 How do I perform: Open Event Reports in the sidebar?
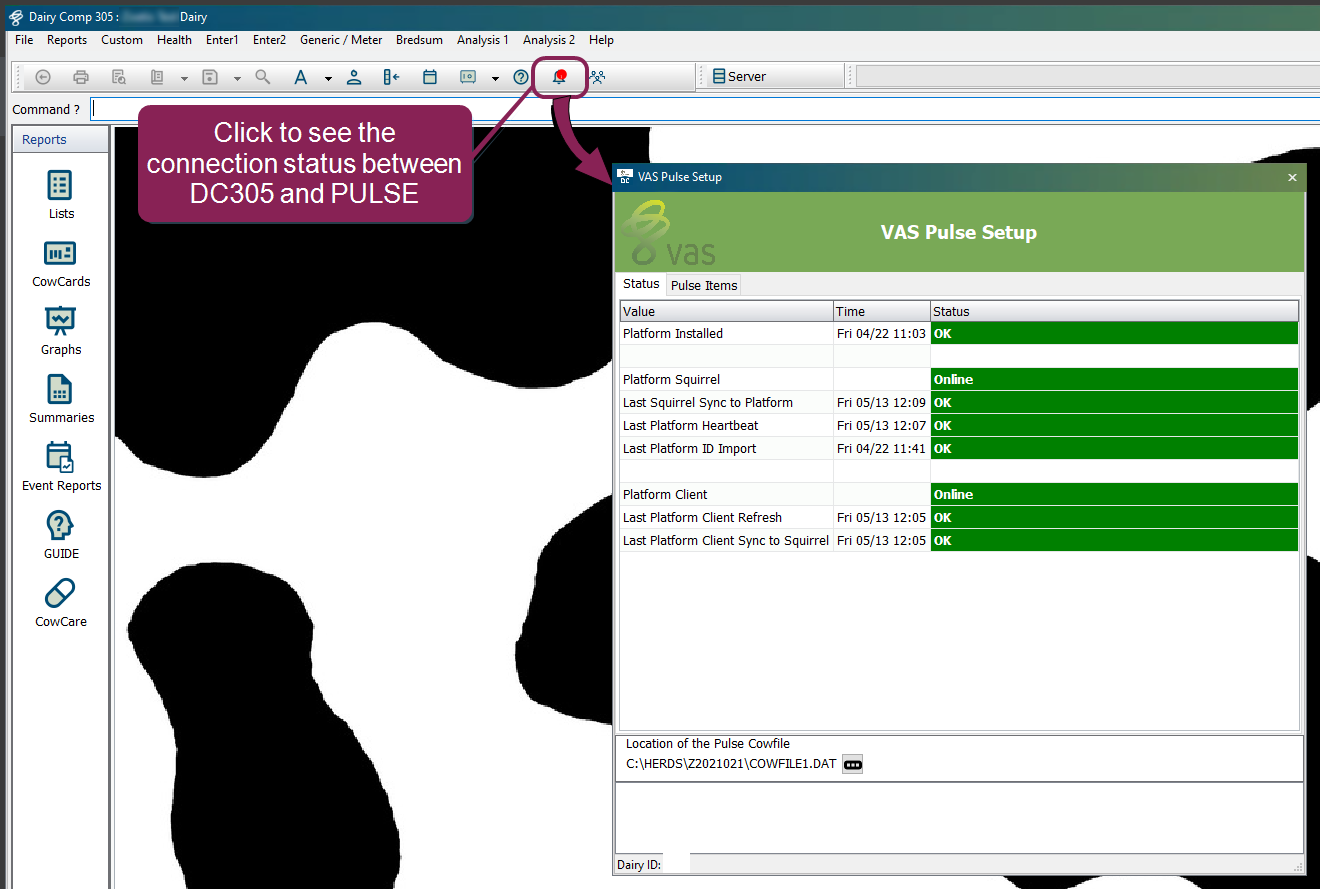pyautogui.click(x=61, y=467)
